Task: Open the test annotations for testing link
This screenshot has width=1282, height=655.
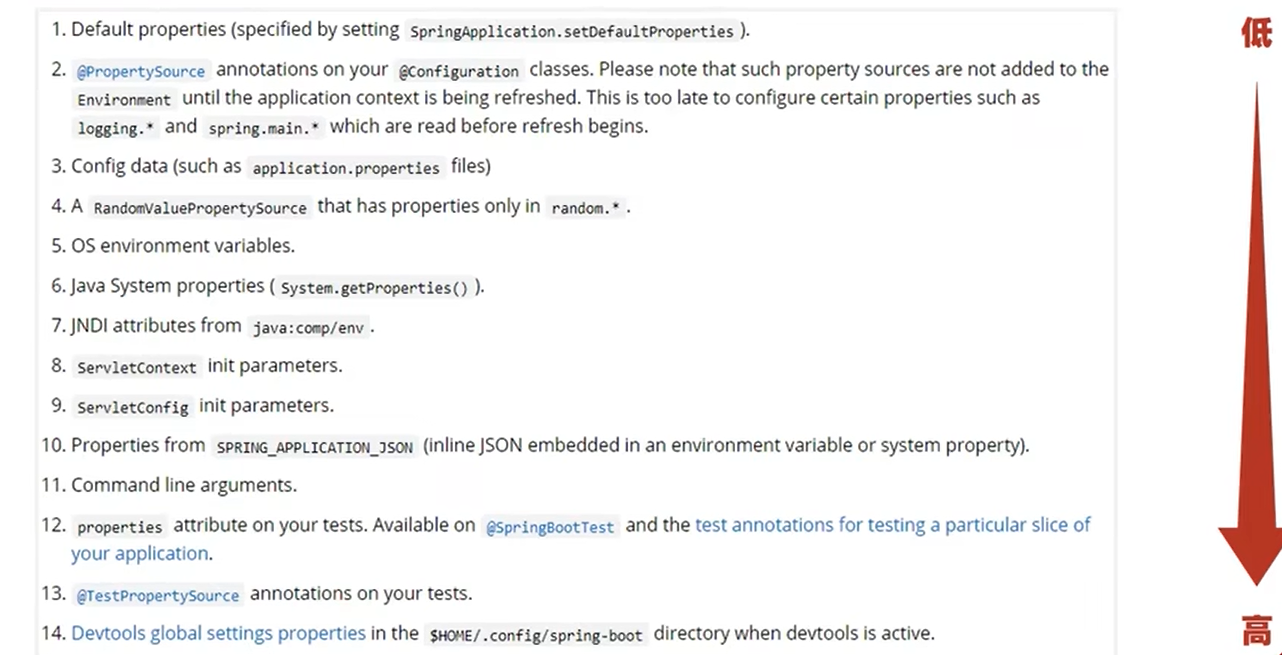Action: (893, 525)
